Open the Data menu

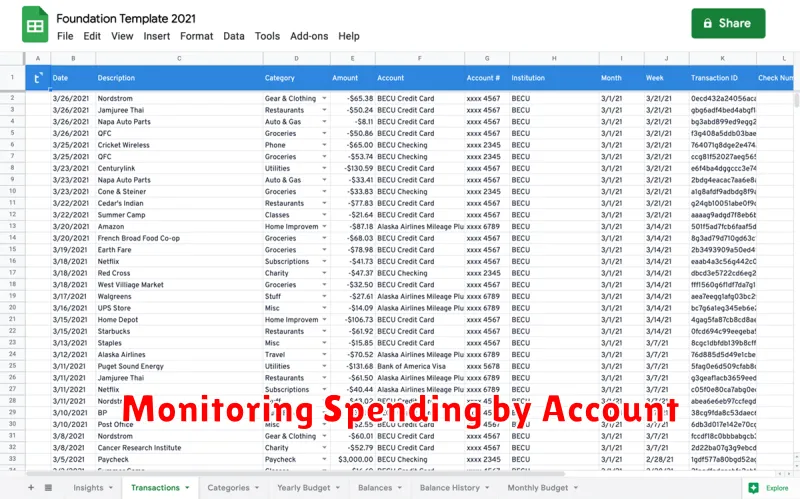click(234, 36)
